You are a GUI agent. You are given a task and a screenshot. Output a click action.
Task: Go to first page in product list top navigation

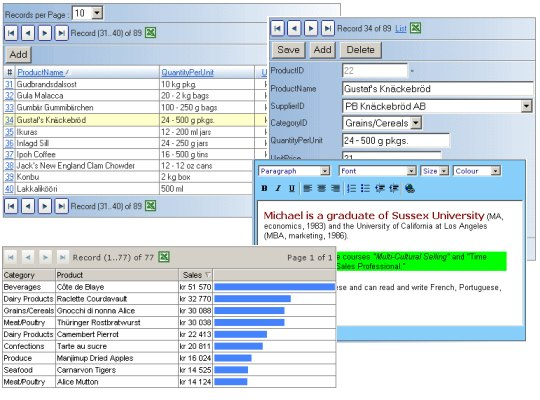pyautogui.click(x=11, y=33)
